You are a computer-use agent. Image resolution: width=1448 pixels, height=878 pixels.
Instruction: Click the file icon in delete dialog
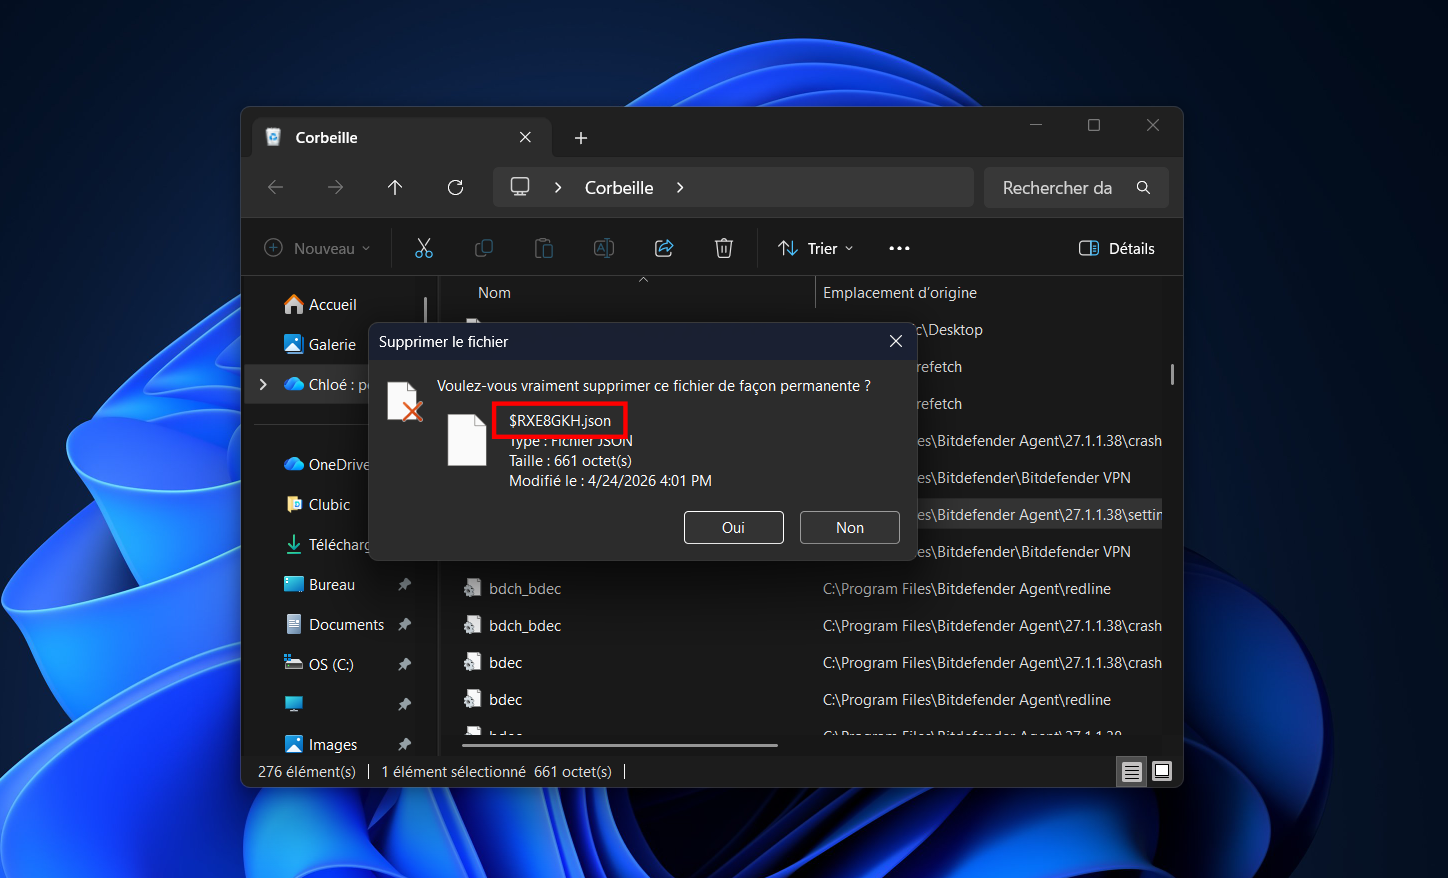click(467, 440)
